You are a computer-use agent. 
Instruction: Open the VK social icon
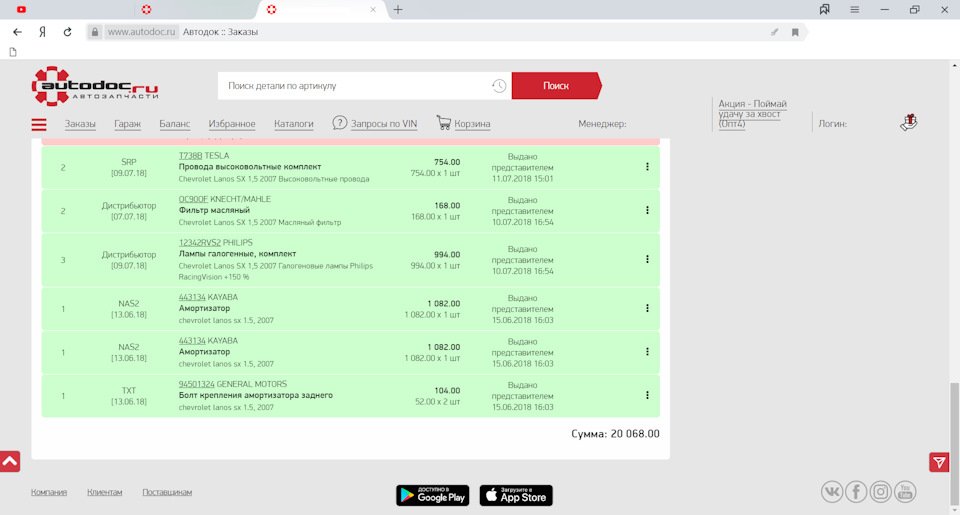[831, 492]
